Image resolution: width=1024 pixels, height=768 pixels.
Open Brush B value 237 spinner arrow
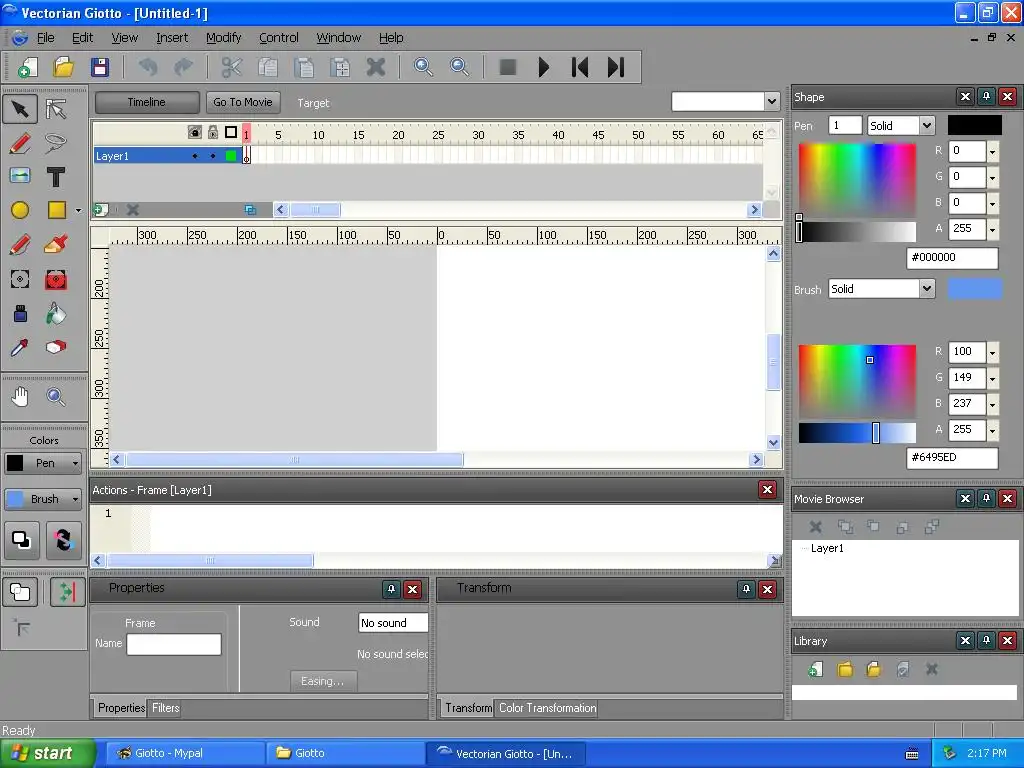pos(992,405)
